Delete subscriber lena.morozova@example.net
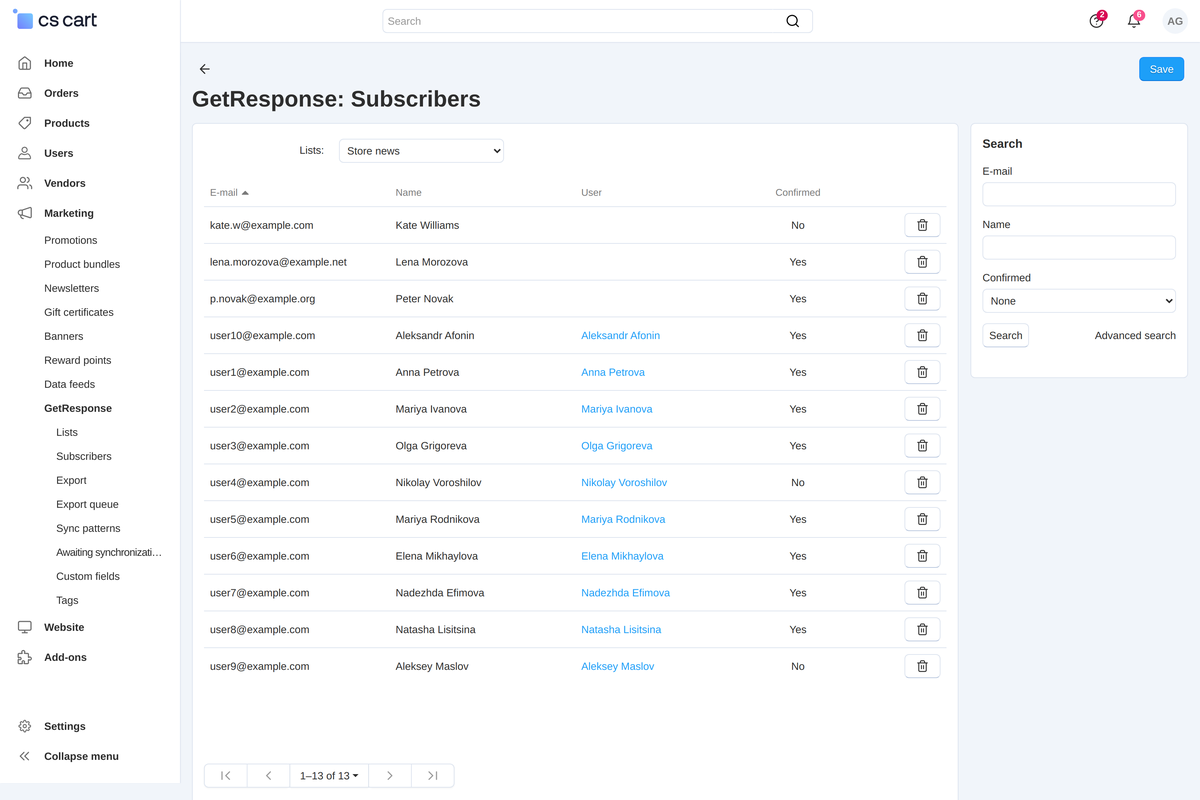Viewport: 1200px width, 800px height. [922, 262]
